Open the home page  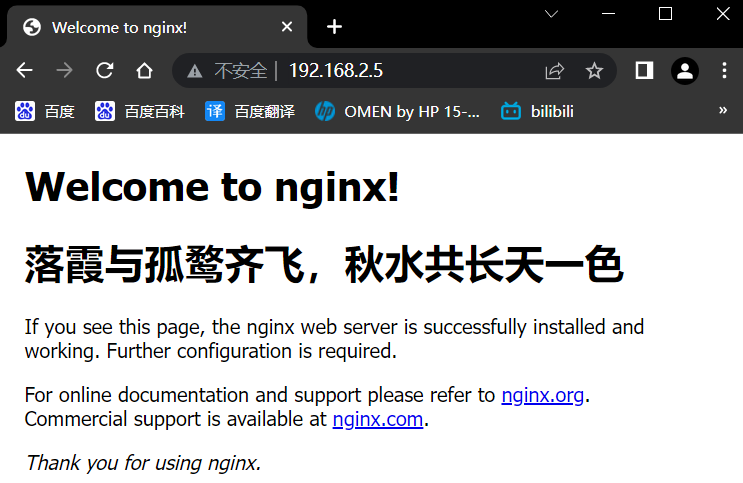(x=145, y=71)
